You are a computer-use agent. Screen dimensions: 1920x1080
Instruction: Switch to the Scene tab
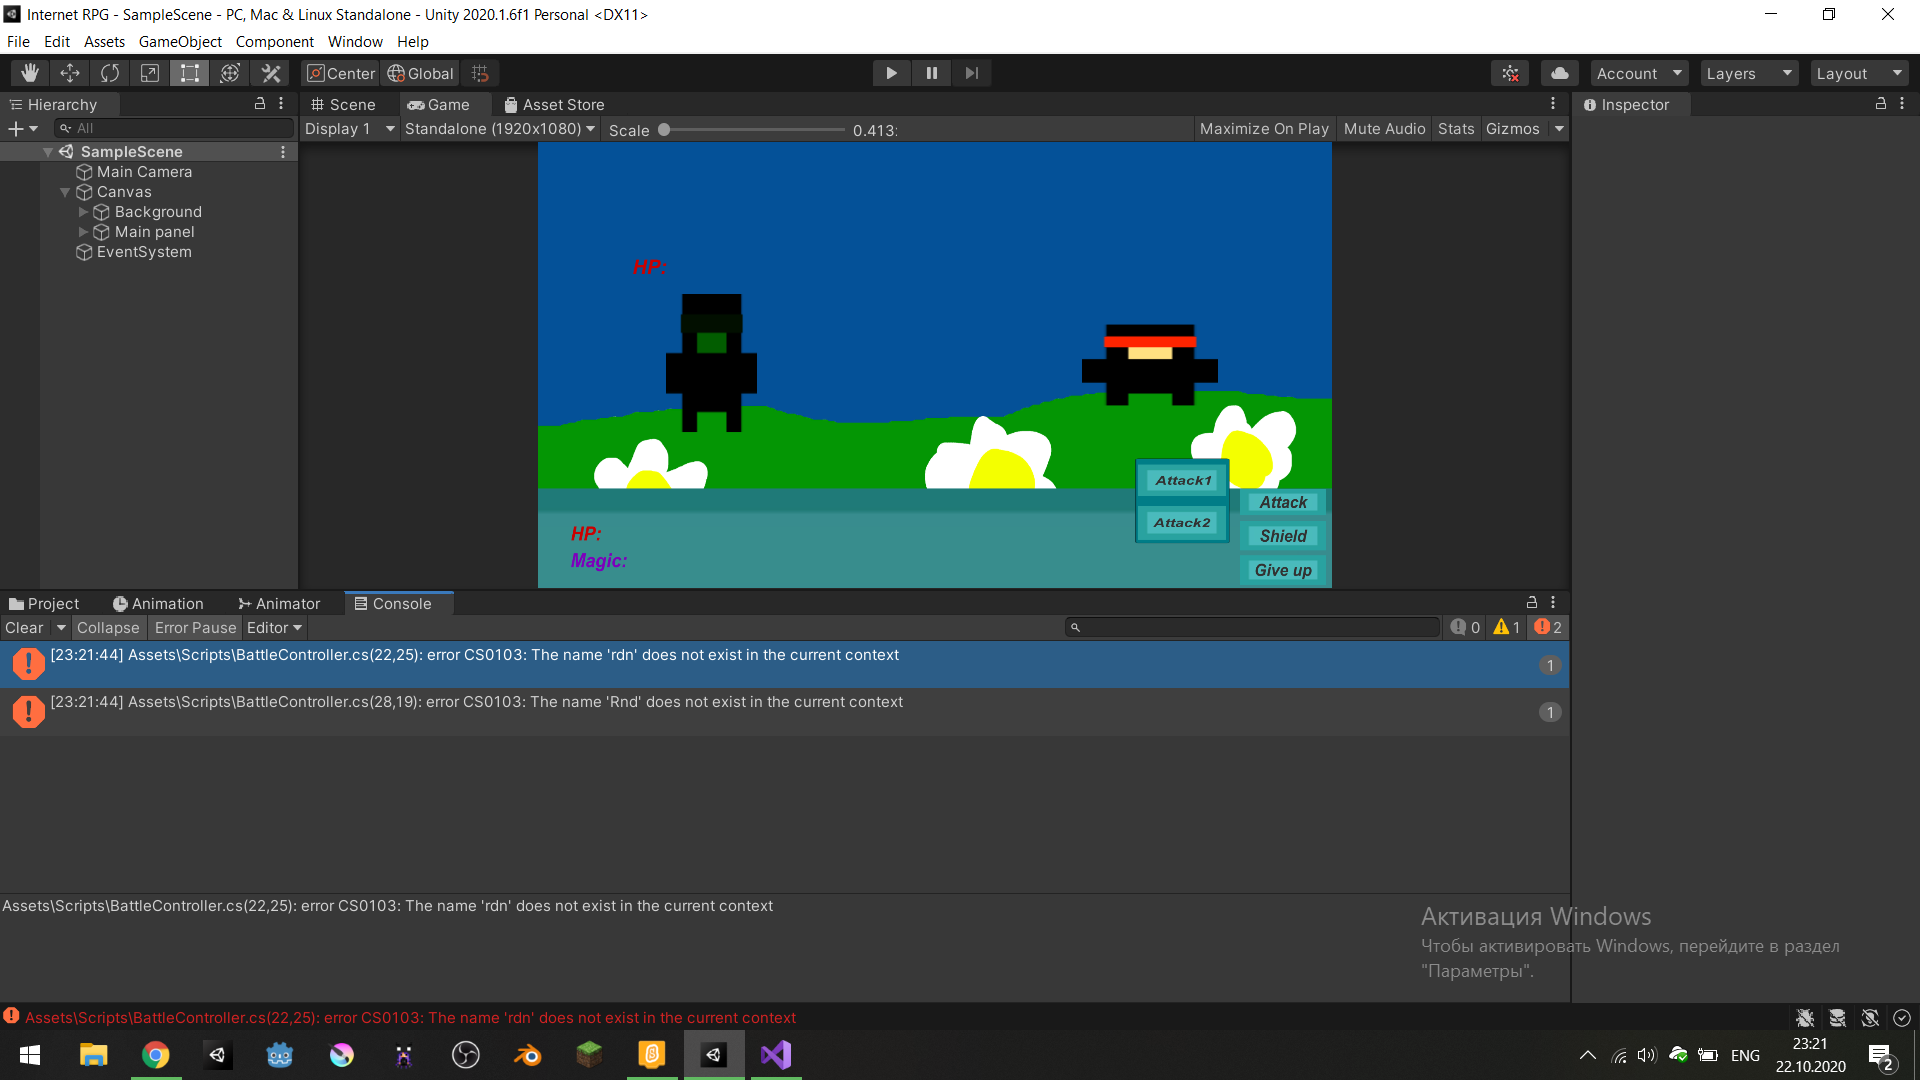343,104
